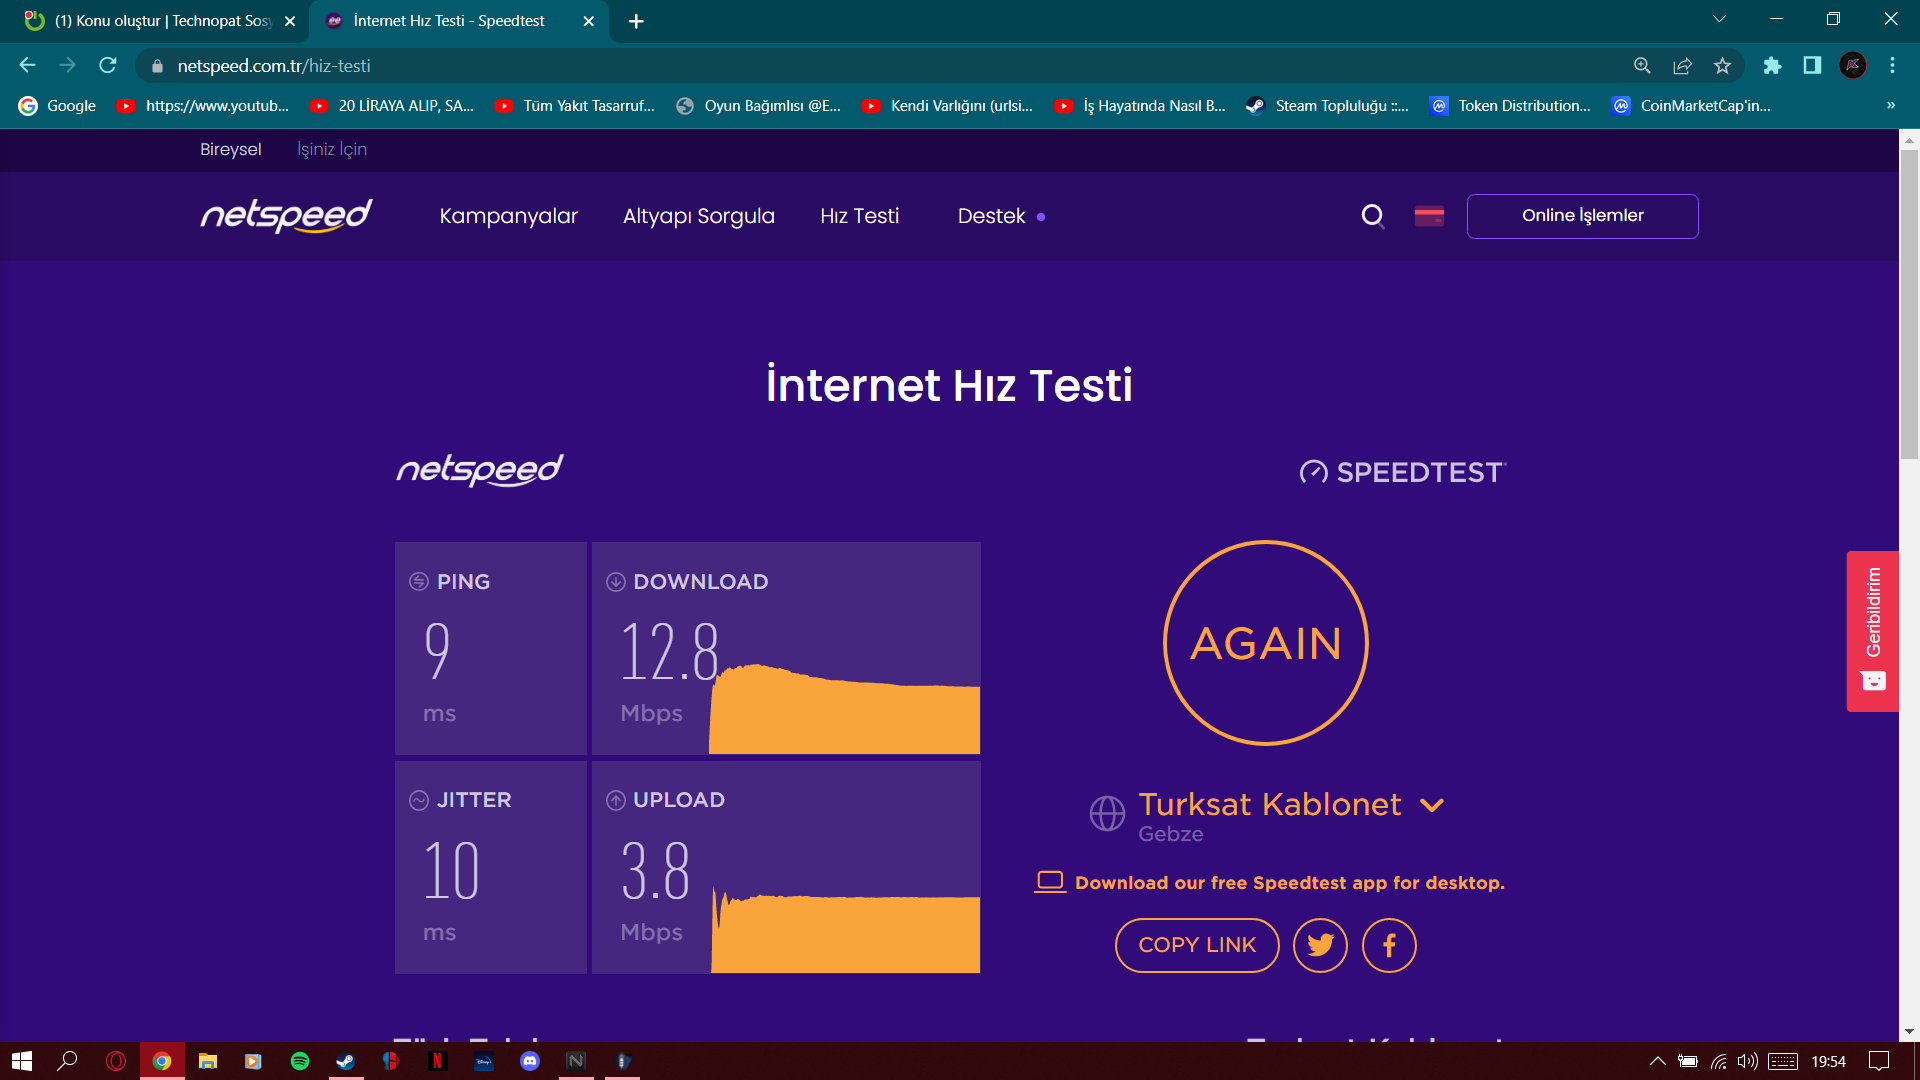Image resolution: width=1920 pixels, height=1080 pixels.
Task: Click the site search magnifier icon
Action: [x=1373, y=216]
